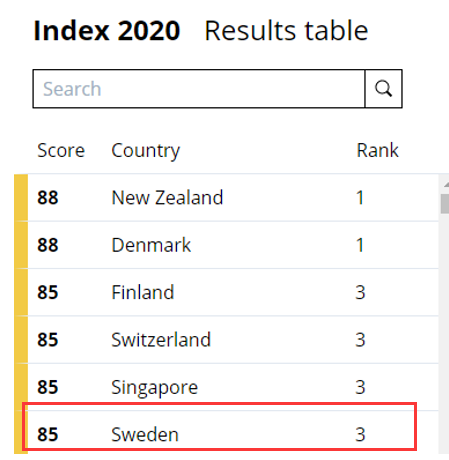Click the Score column header
The width and height of the screenshot is (449, 460).
(x=61, y=150)
